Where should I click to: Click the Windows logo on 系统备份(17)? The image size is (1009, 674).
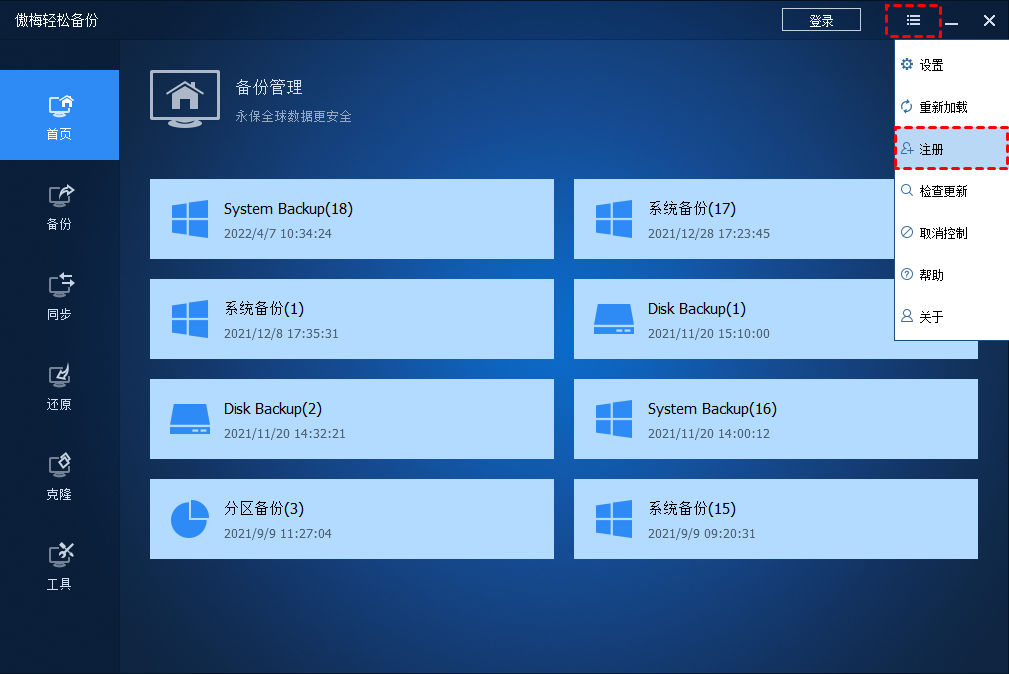(614, 219)
